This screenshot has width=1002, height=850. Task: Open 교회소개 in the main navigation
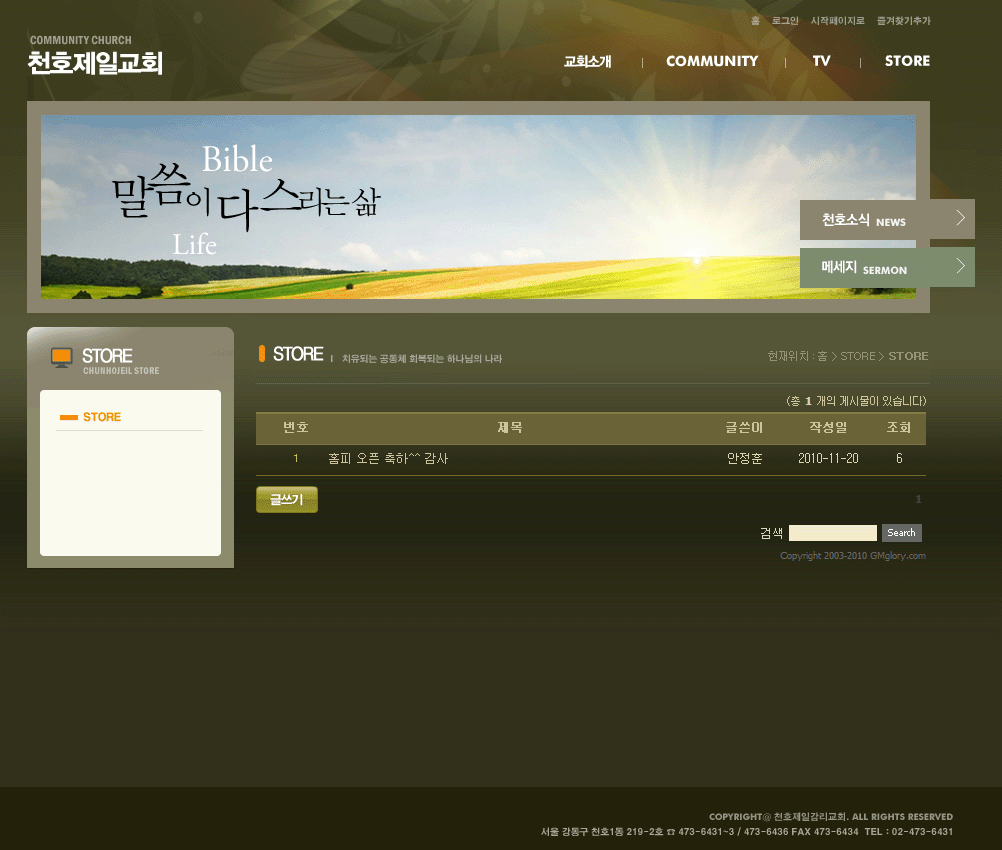(x=587, y=62)
